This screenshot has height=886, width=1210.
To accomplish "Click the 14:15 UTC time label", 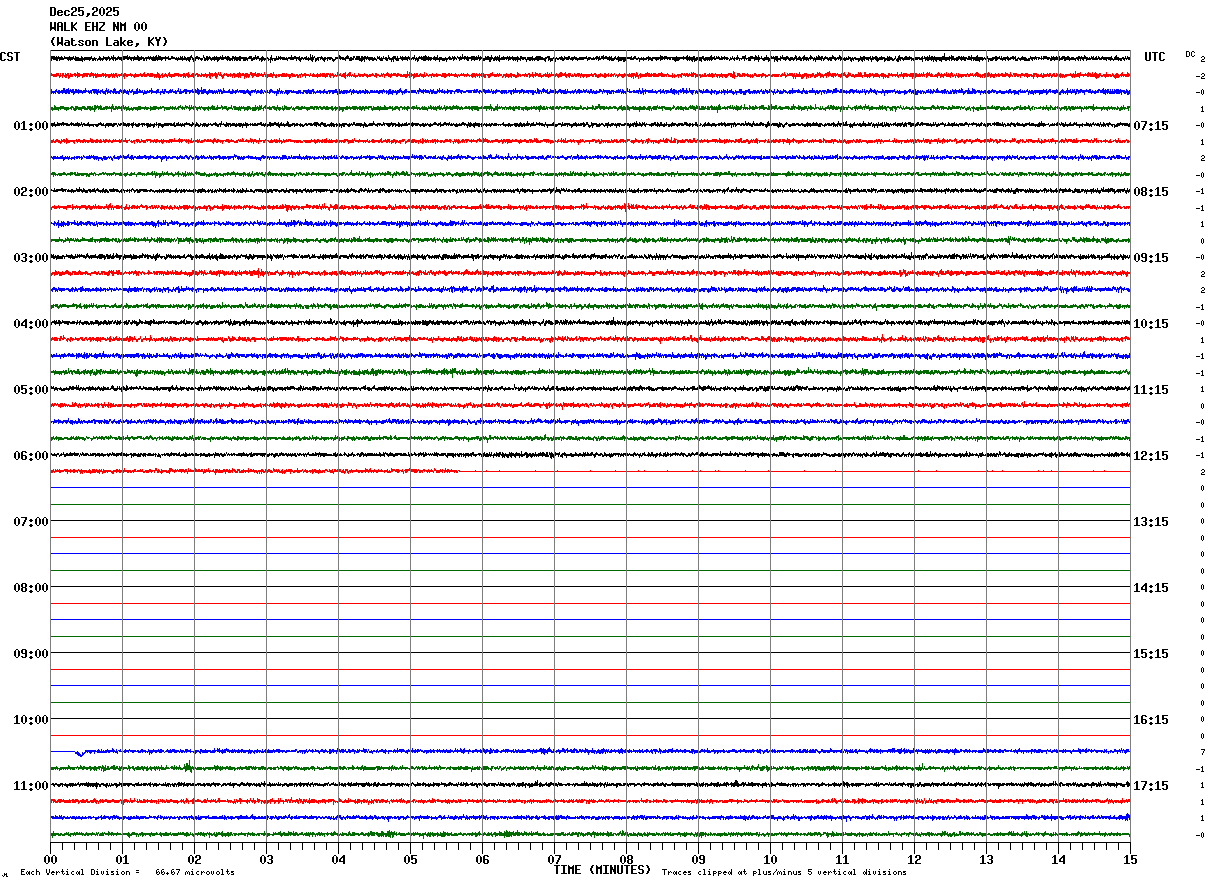I will click(1151, 588).
